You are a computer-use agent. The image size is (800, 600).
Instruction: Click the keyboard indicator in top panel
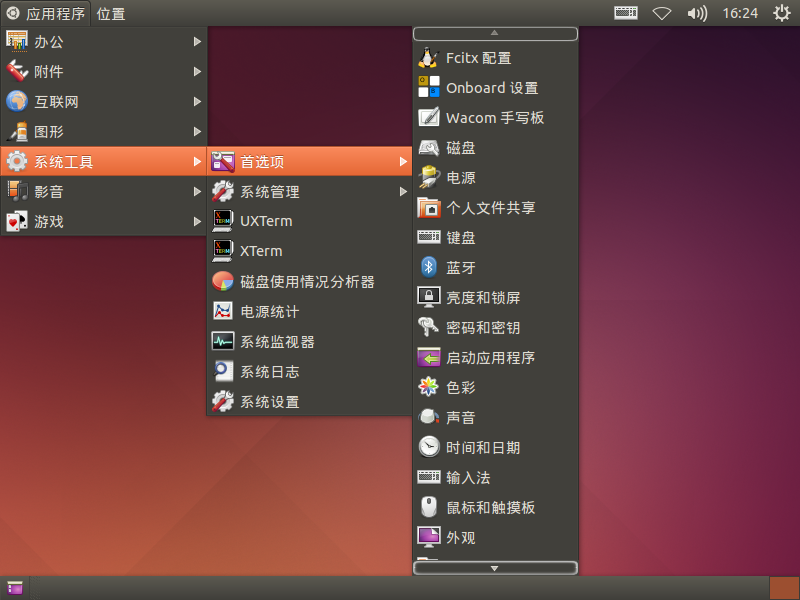pyautogui.click(x=626, y=13)
